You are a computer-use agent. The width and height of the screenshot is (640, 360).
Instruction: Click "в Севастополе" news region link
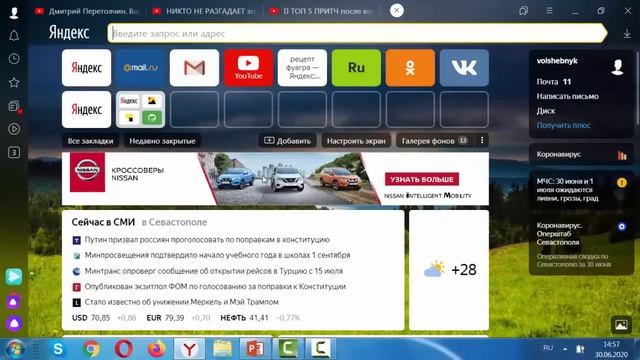(x=174, y=222)
